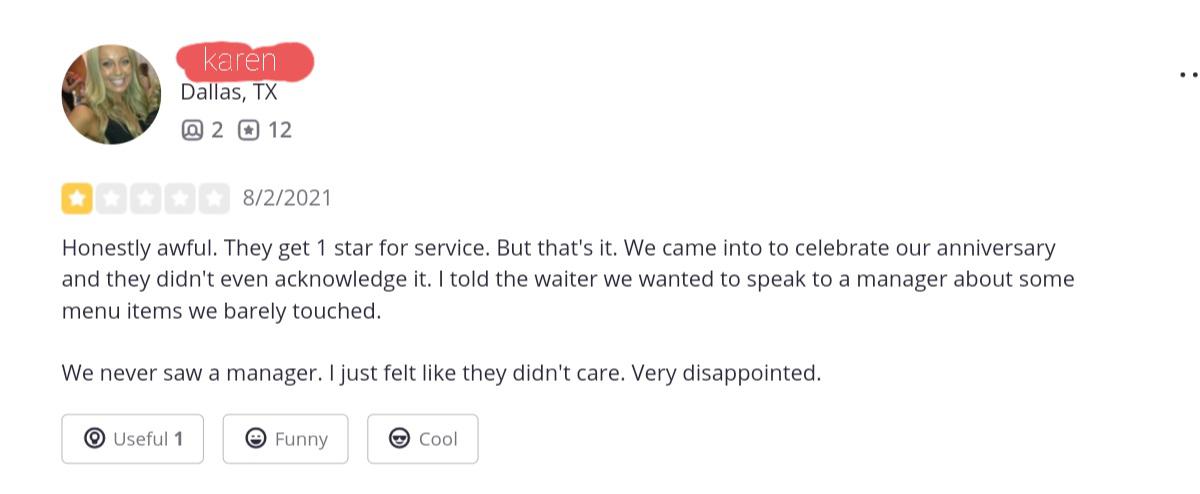This screenshot has width=1200, height=494.
Task: Click the second gray rating star
Action: (111, 198)
